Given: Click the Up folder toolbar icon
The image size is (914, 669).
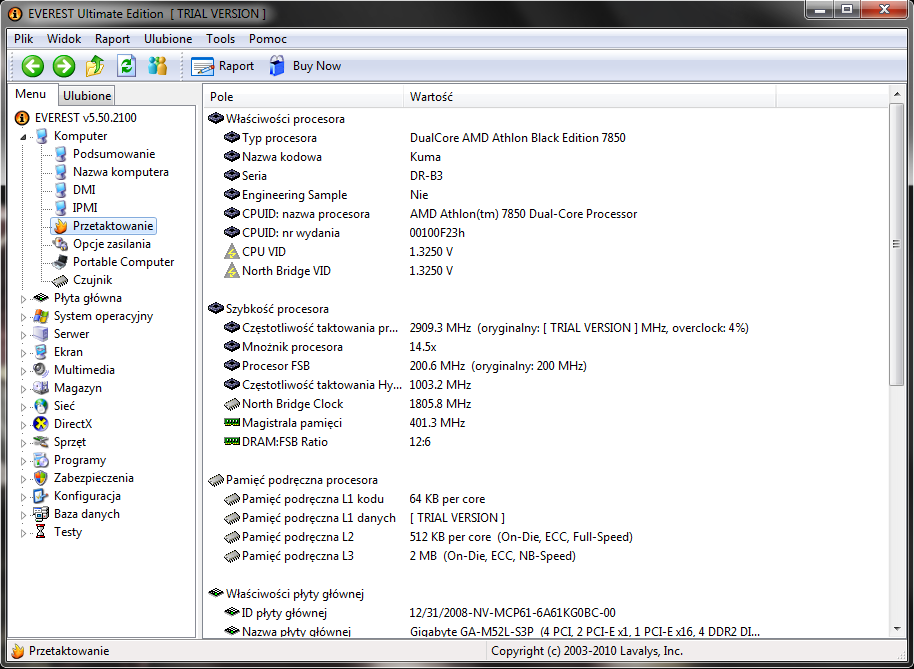Looking at the screenshot, I should click(95, 66).
